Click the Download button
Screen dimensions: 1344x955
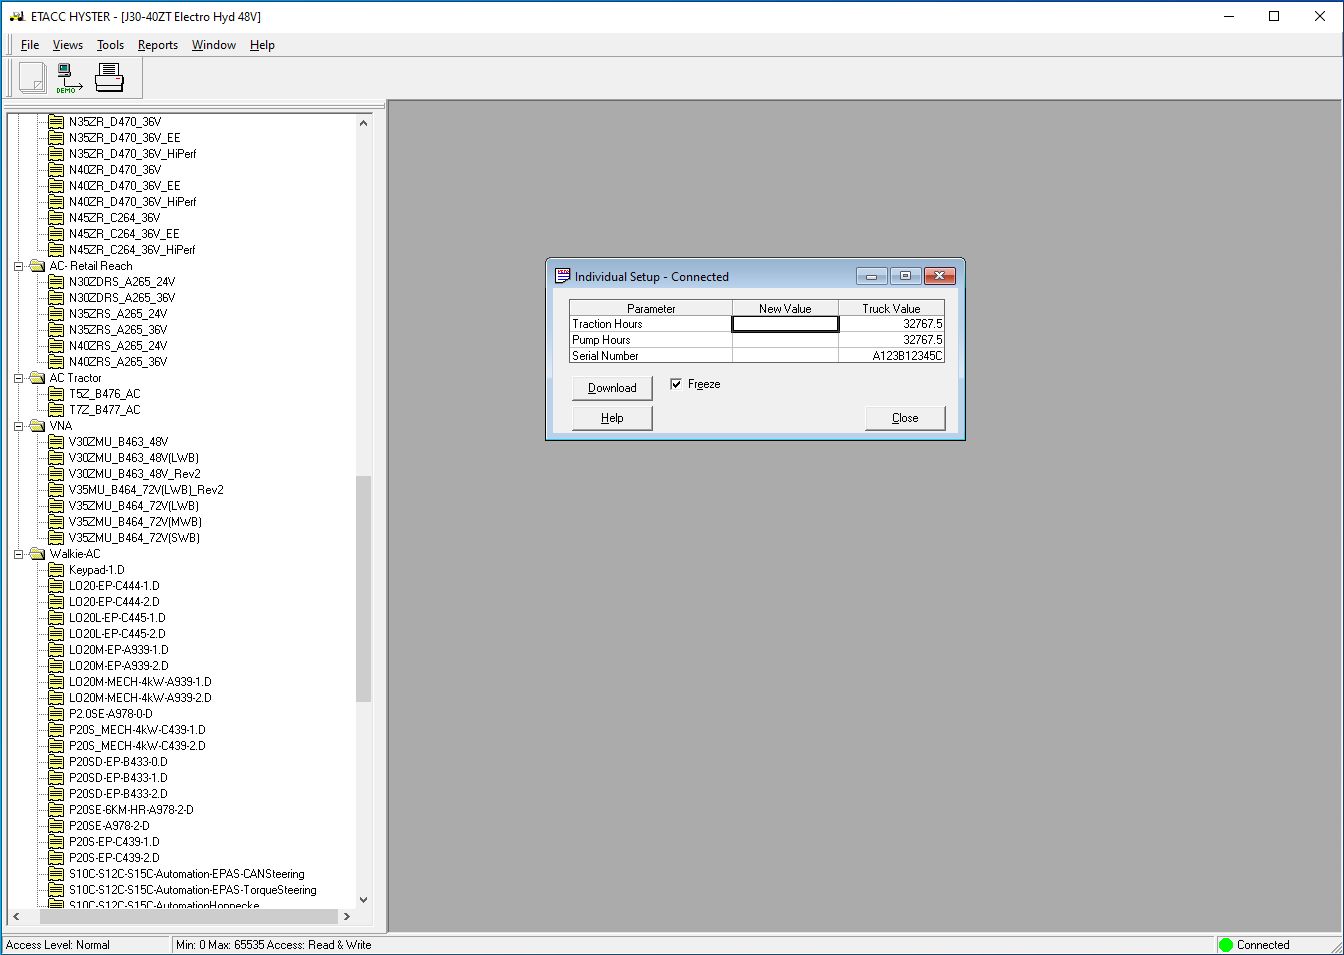pyautogui.click(x=612, y=388)
